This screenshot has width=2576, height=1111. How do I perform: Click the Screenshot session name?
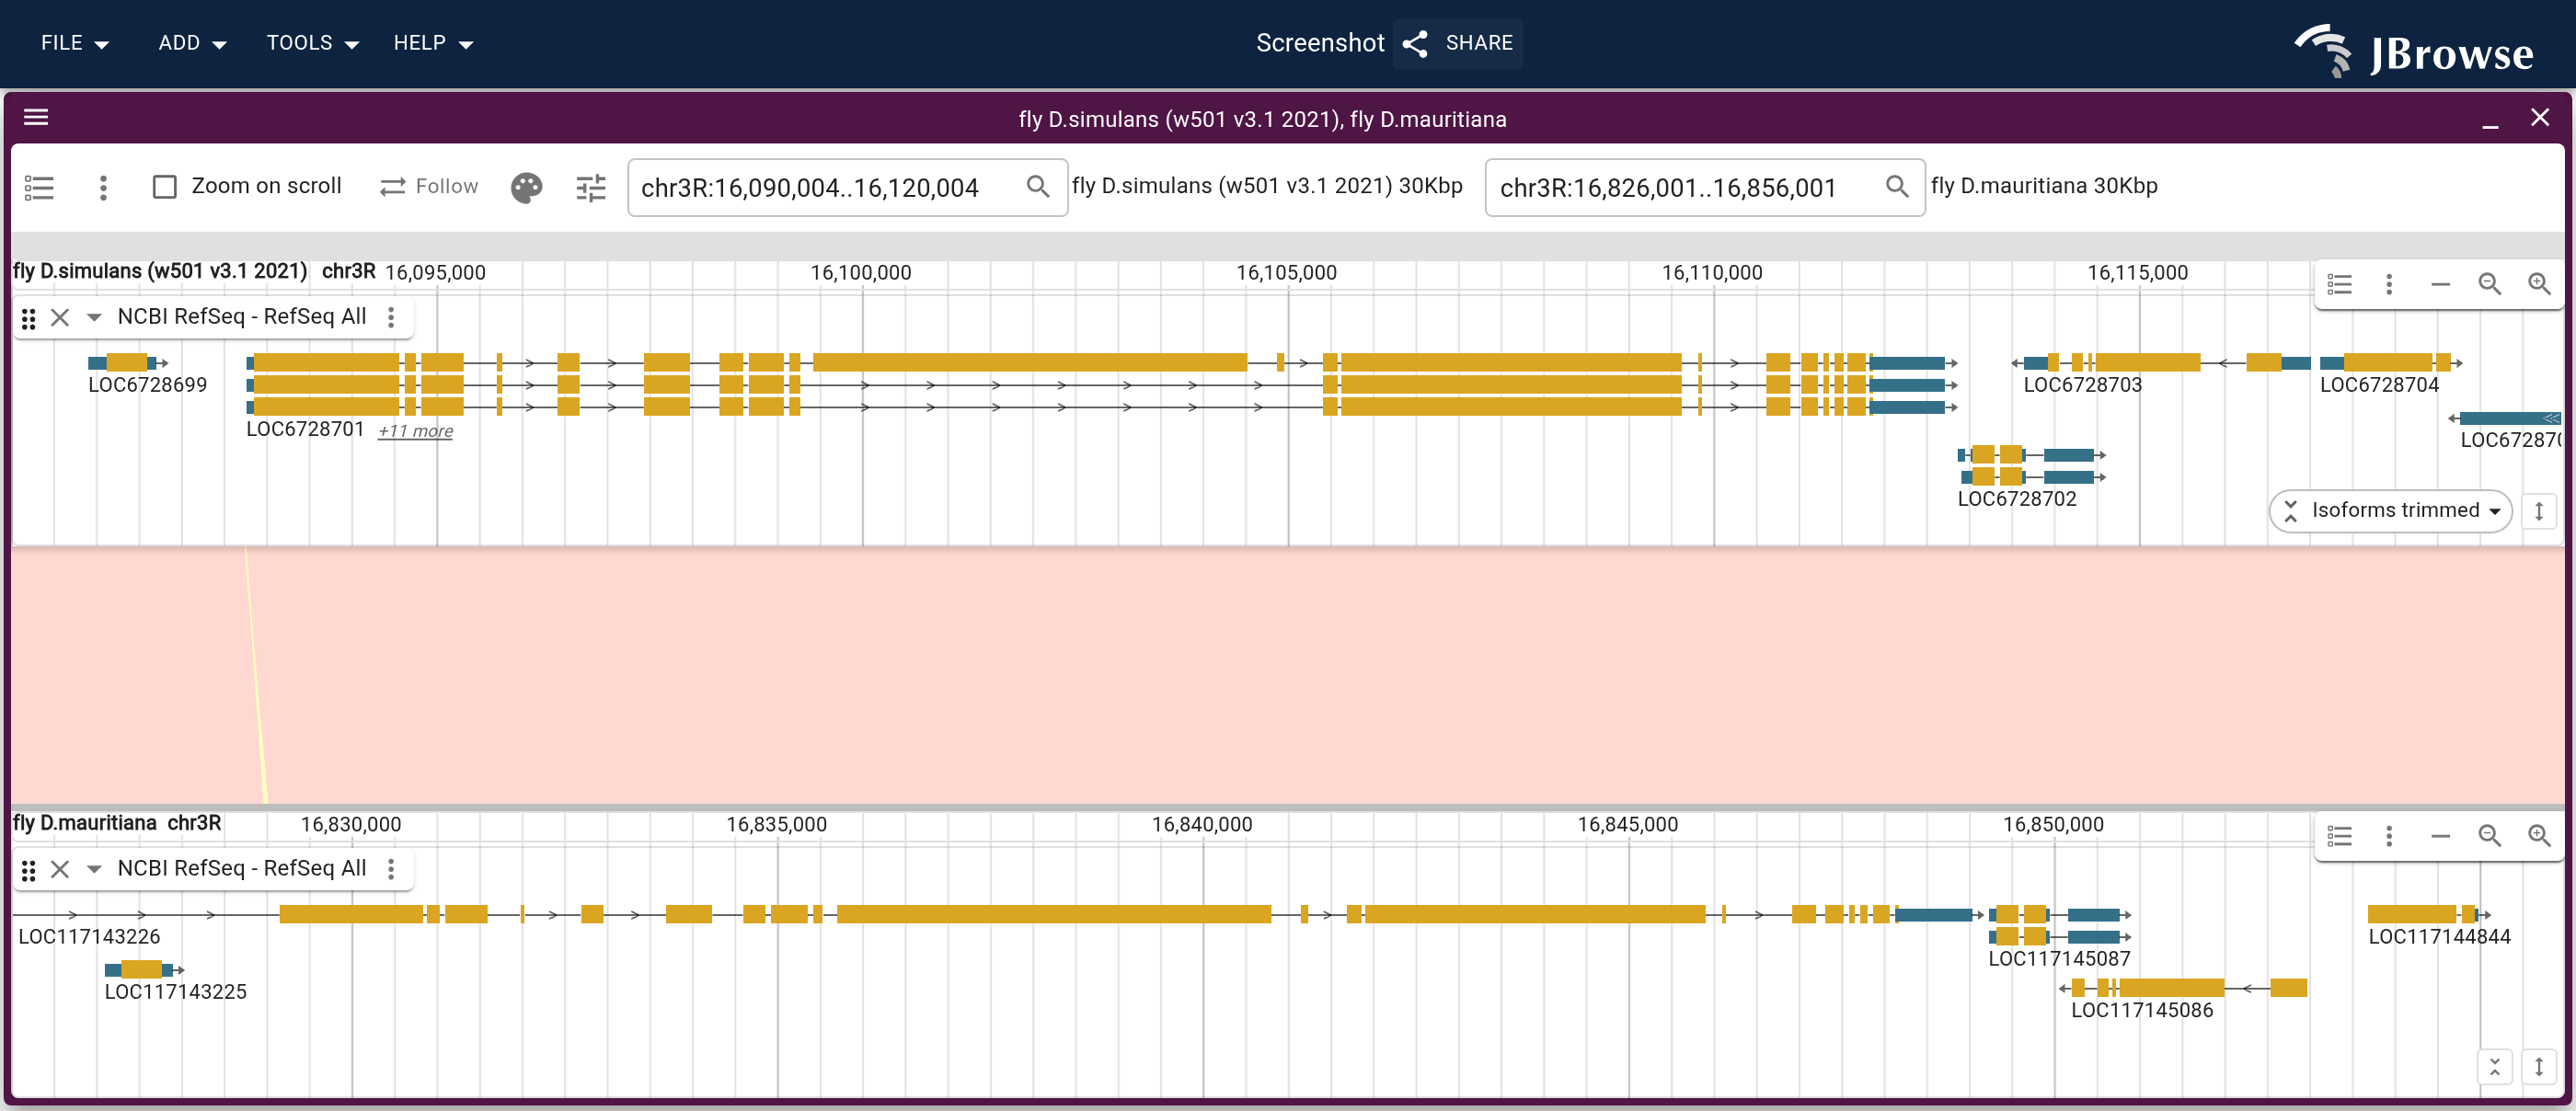click(1320, 43)
